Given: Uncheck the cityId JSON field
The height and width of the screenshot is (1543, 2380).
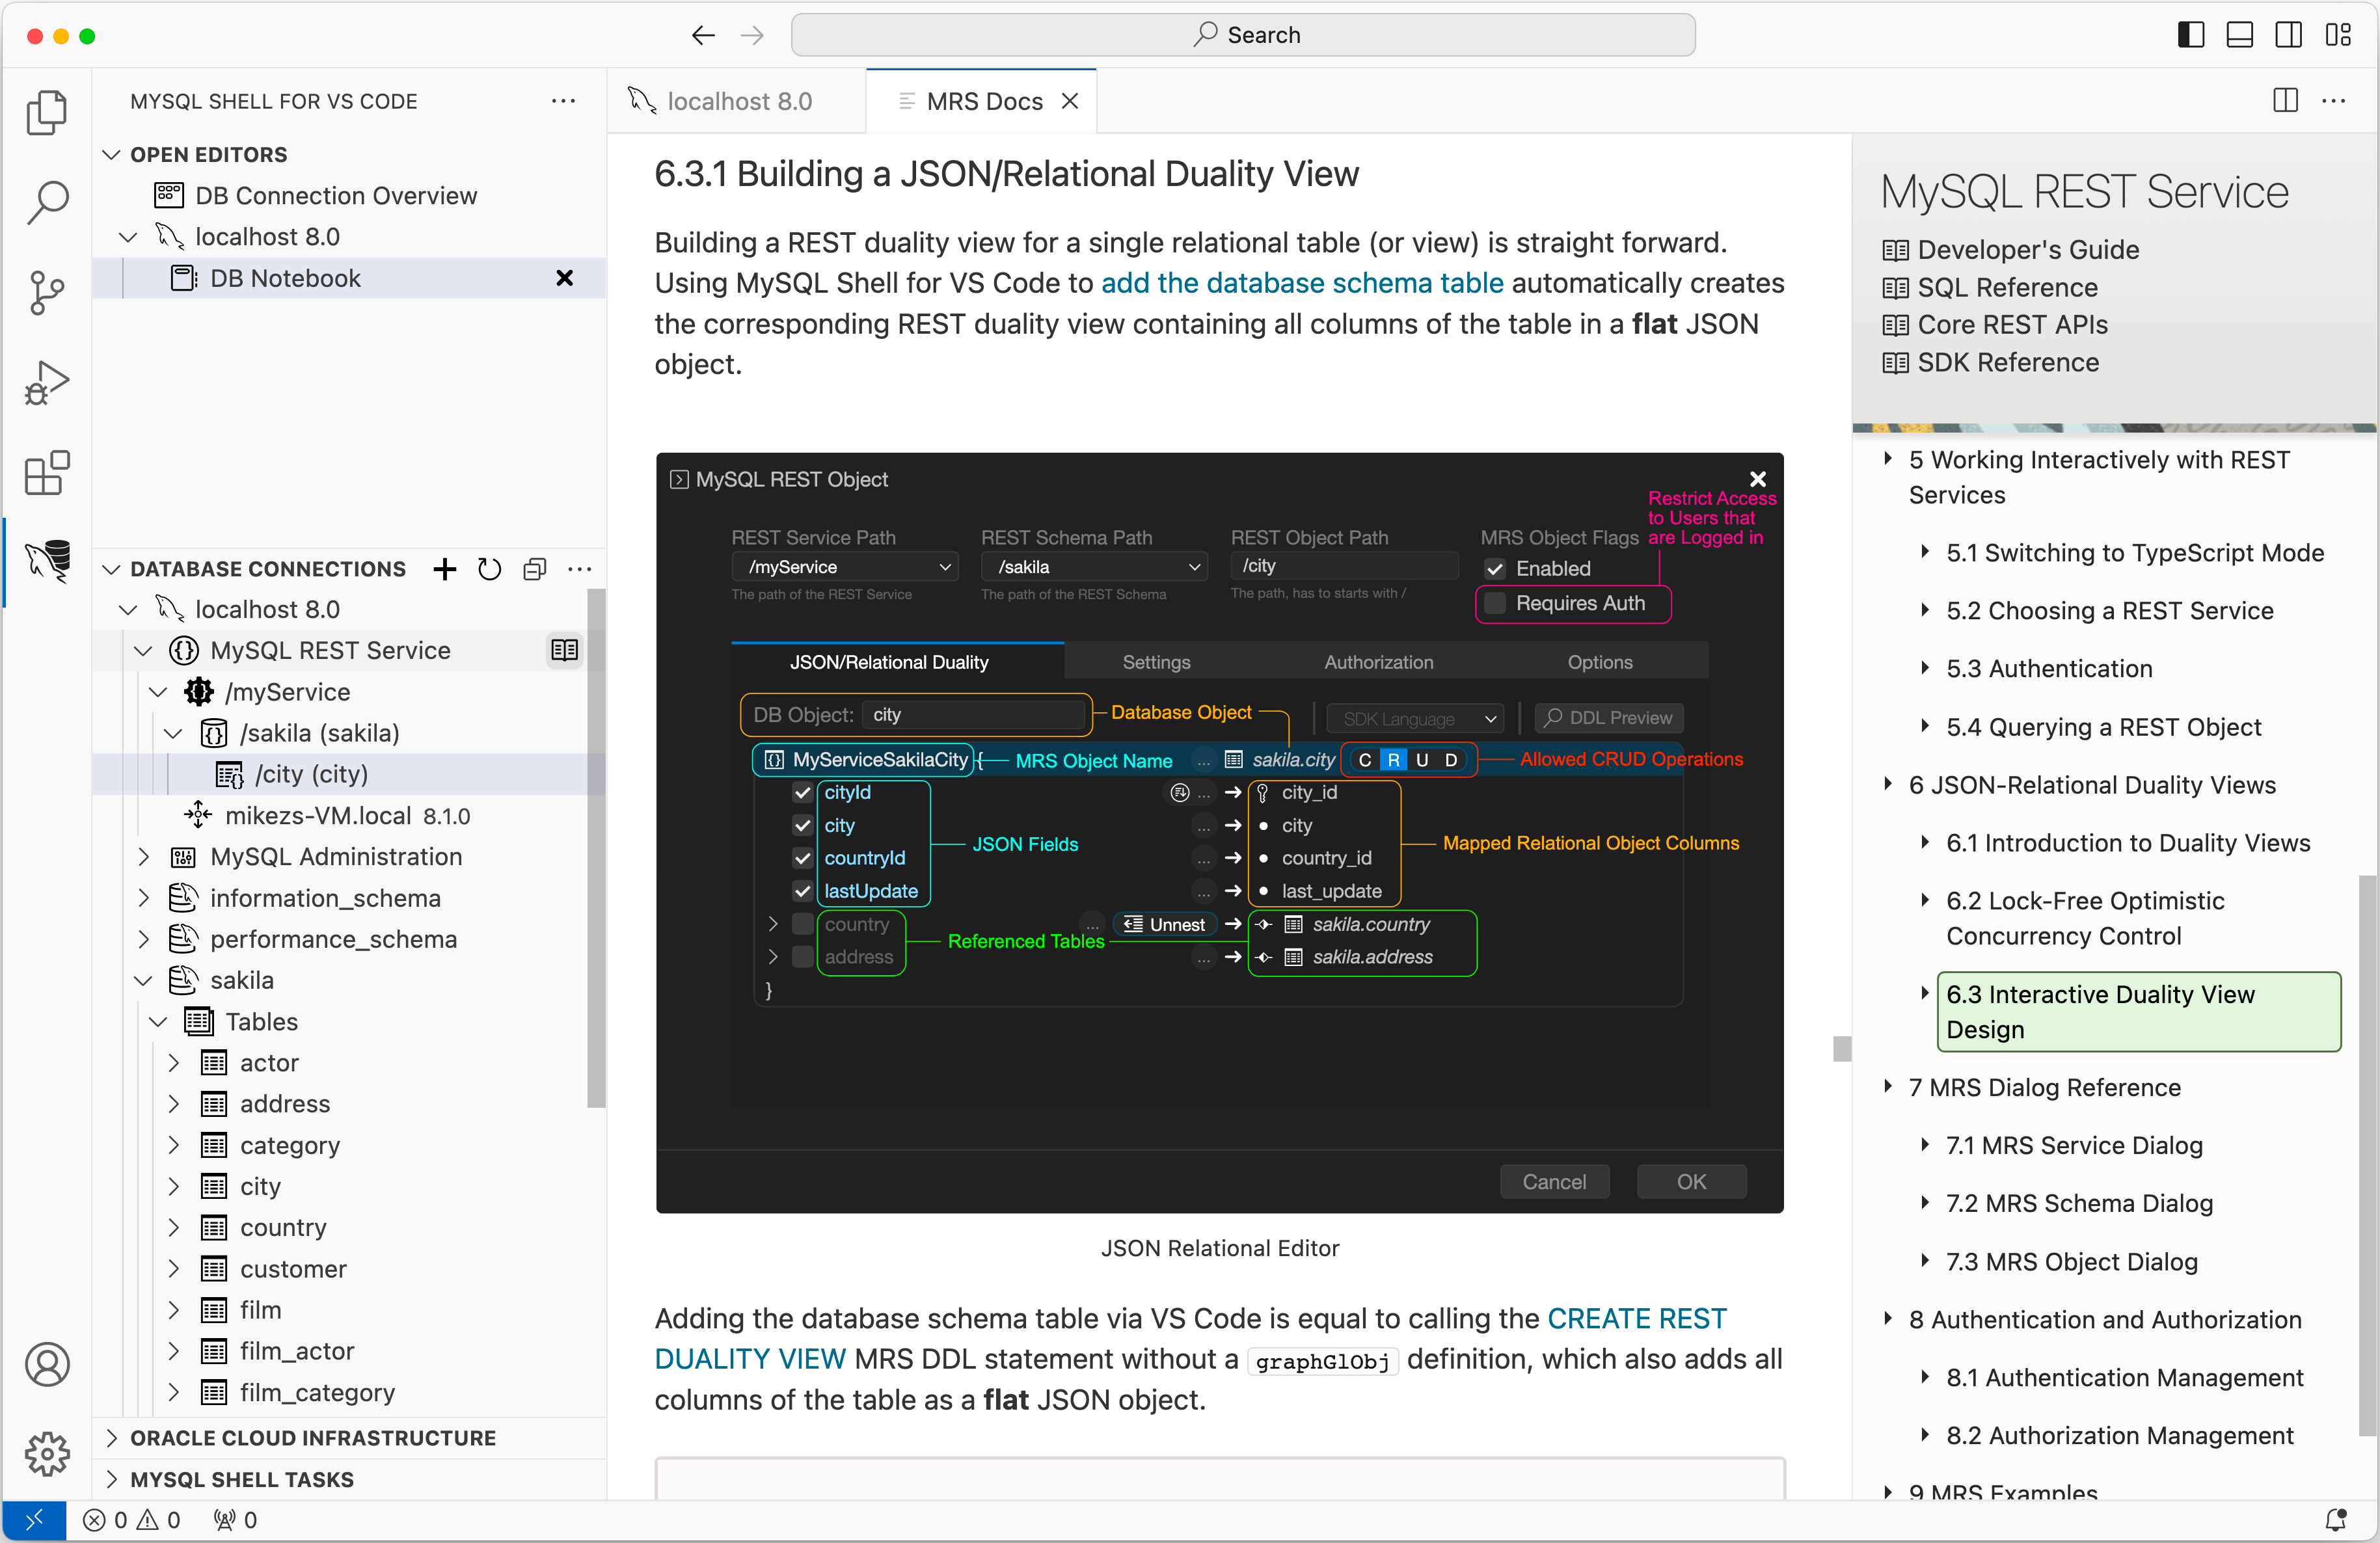Looking at the screenshot, I should [x=802, y=792].
